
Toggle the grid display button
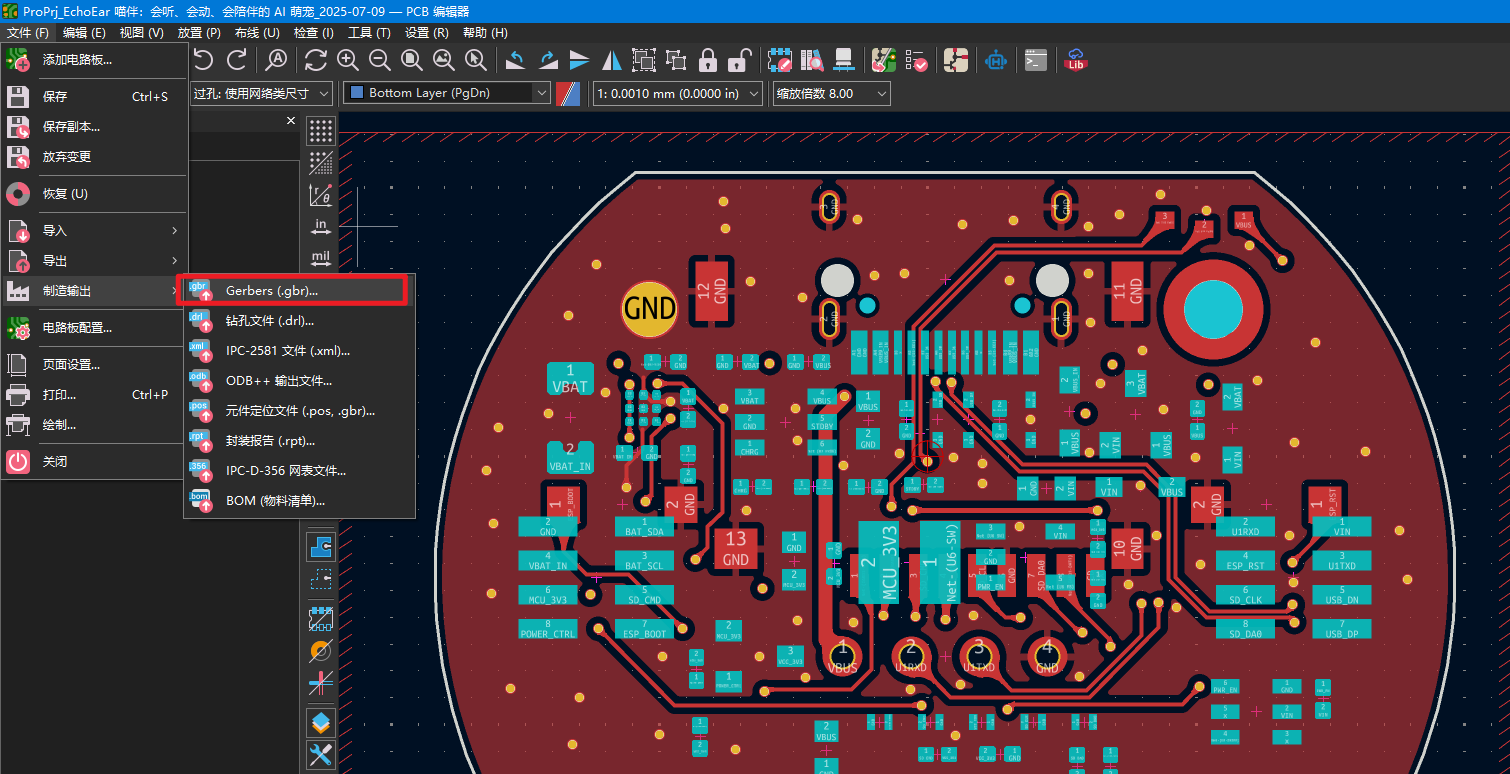point(321,131)
